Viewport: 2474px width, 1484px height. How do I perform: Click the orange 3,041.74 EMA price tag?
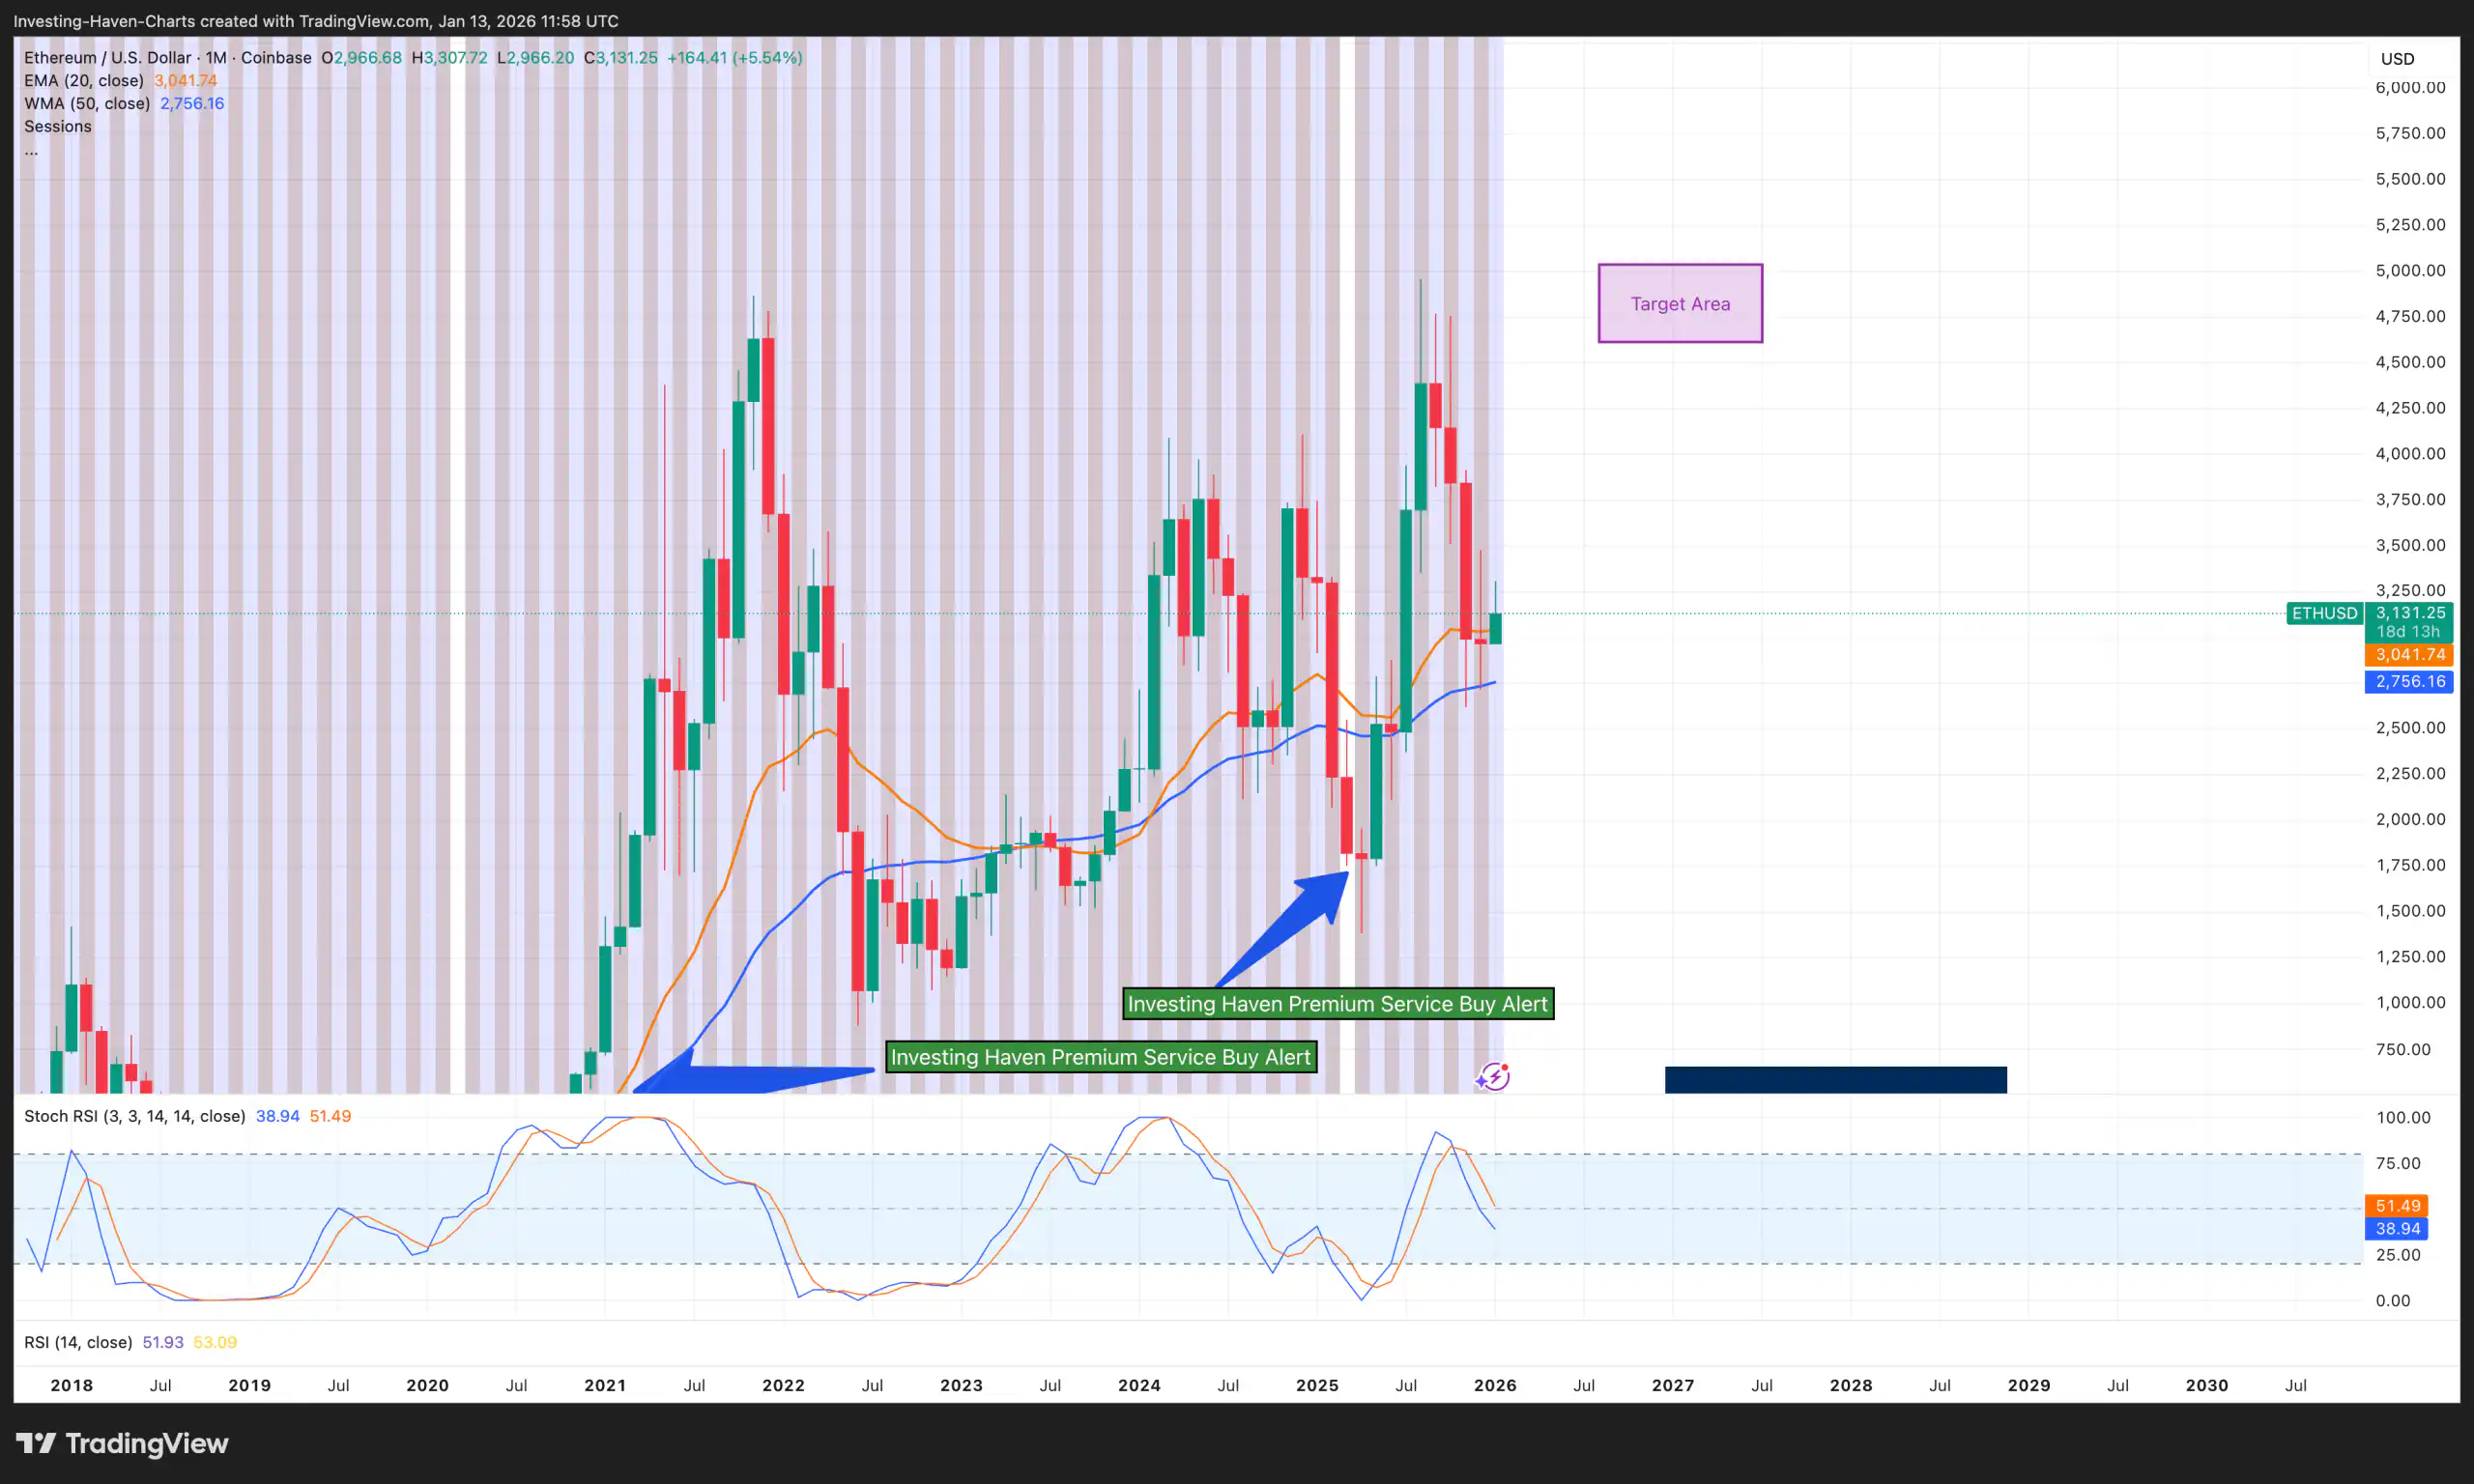[2410, 655]
